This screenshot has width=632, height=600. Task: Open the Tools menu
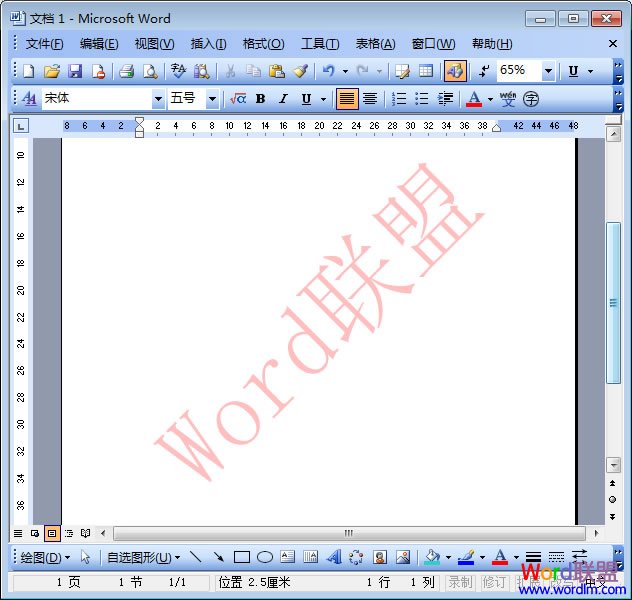tap(320, 44)
